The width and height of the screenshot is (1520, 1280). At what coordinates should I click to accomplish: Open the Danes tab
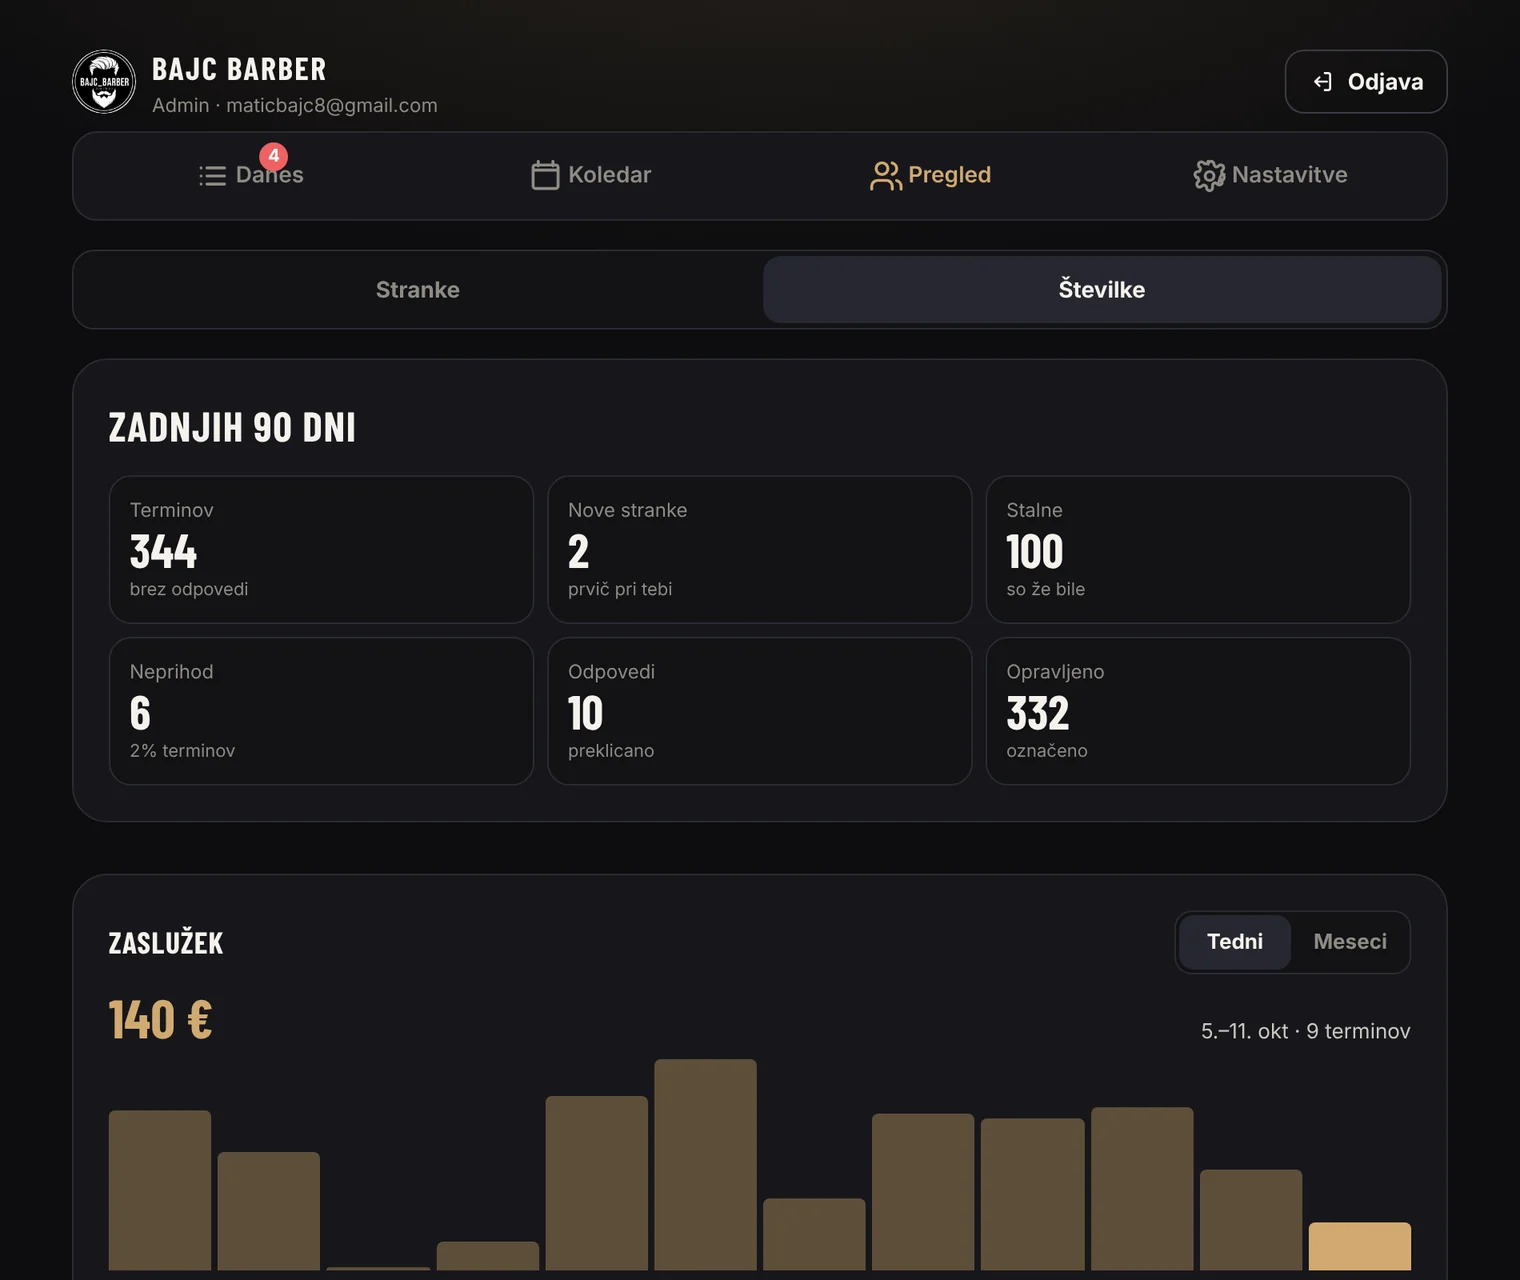pos(251,175)
